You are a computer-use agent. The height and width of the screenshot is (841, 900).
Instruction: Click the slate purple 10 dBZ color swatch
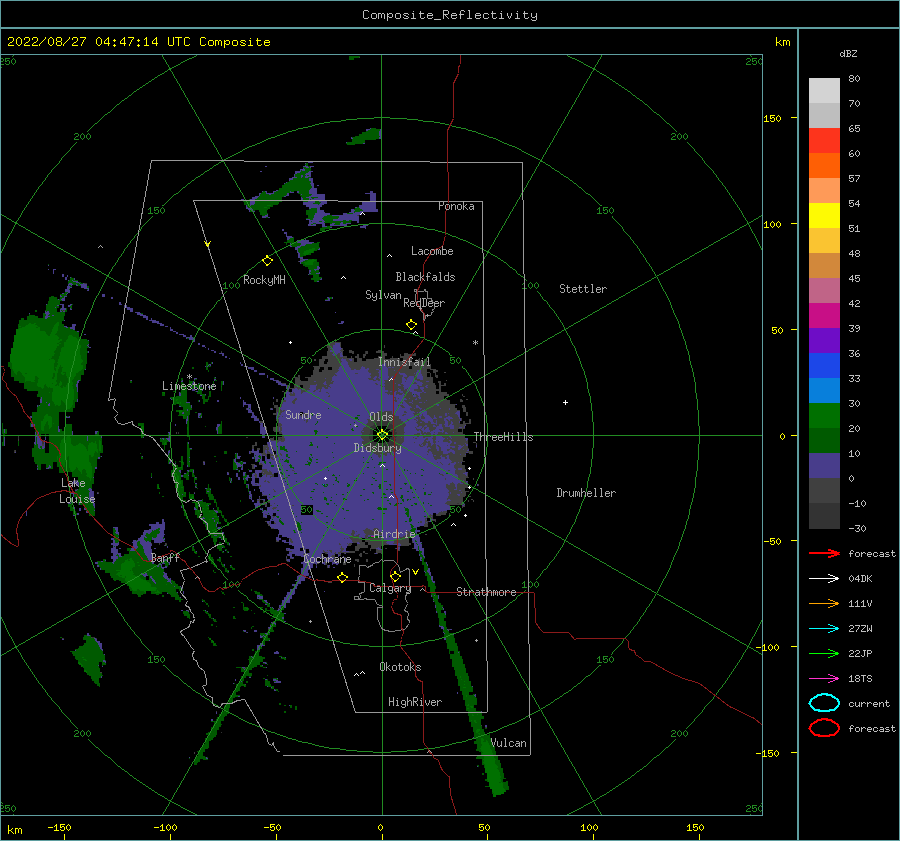tap(824, 465)
